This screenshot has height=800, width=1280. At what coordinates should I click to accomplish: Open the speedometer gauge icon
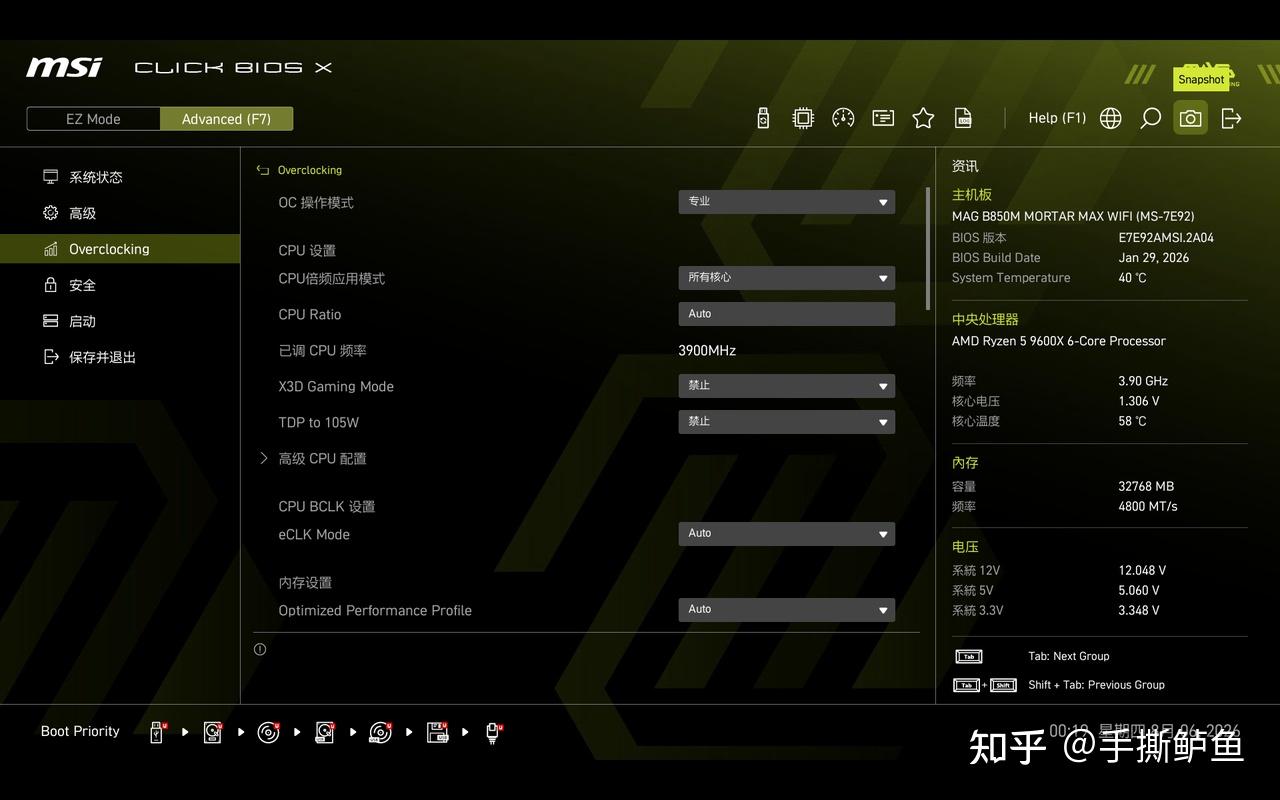[843, 118]
